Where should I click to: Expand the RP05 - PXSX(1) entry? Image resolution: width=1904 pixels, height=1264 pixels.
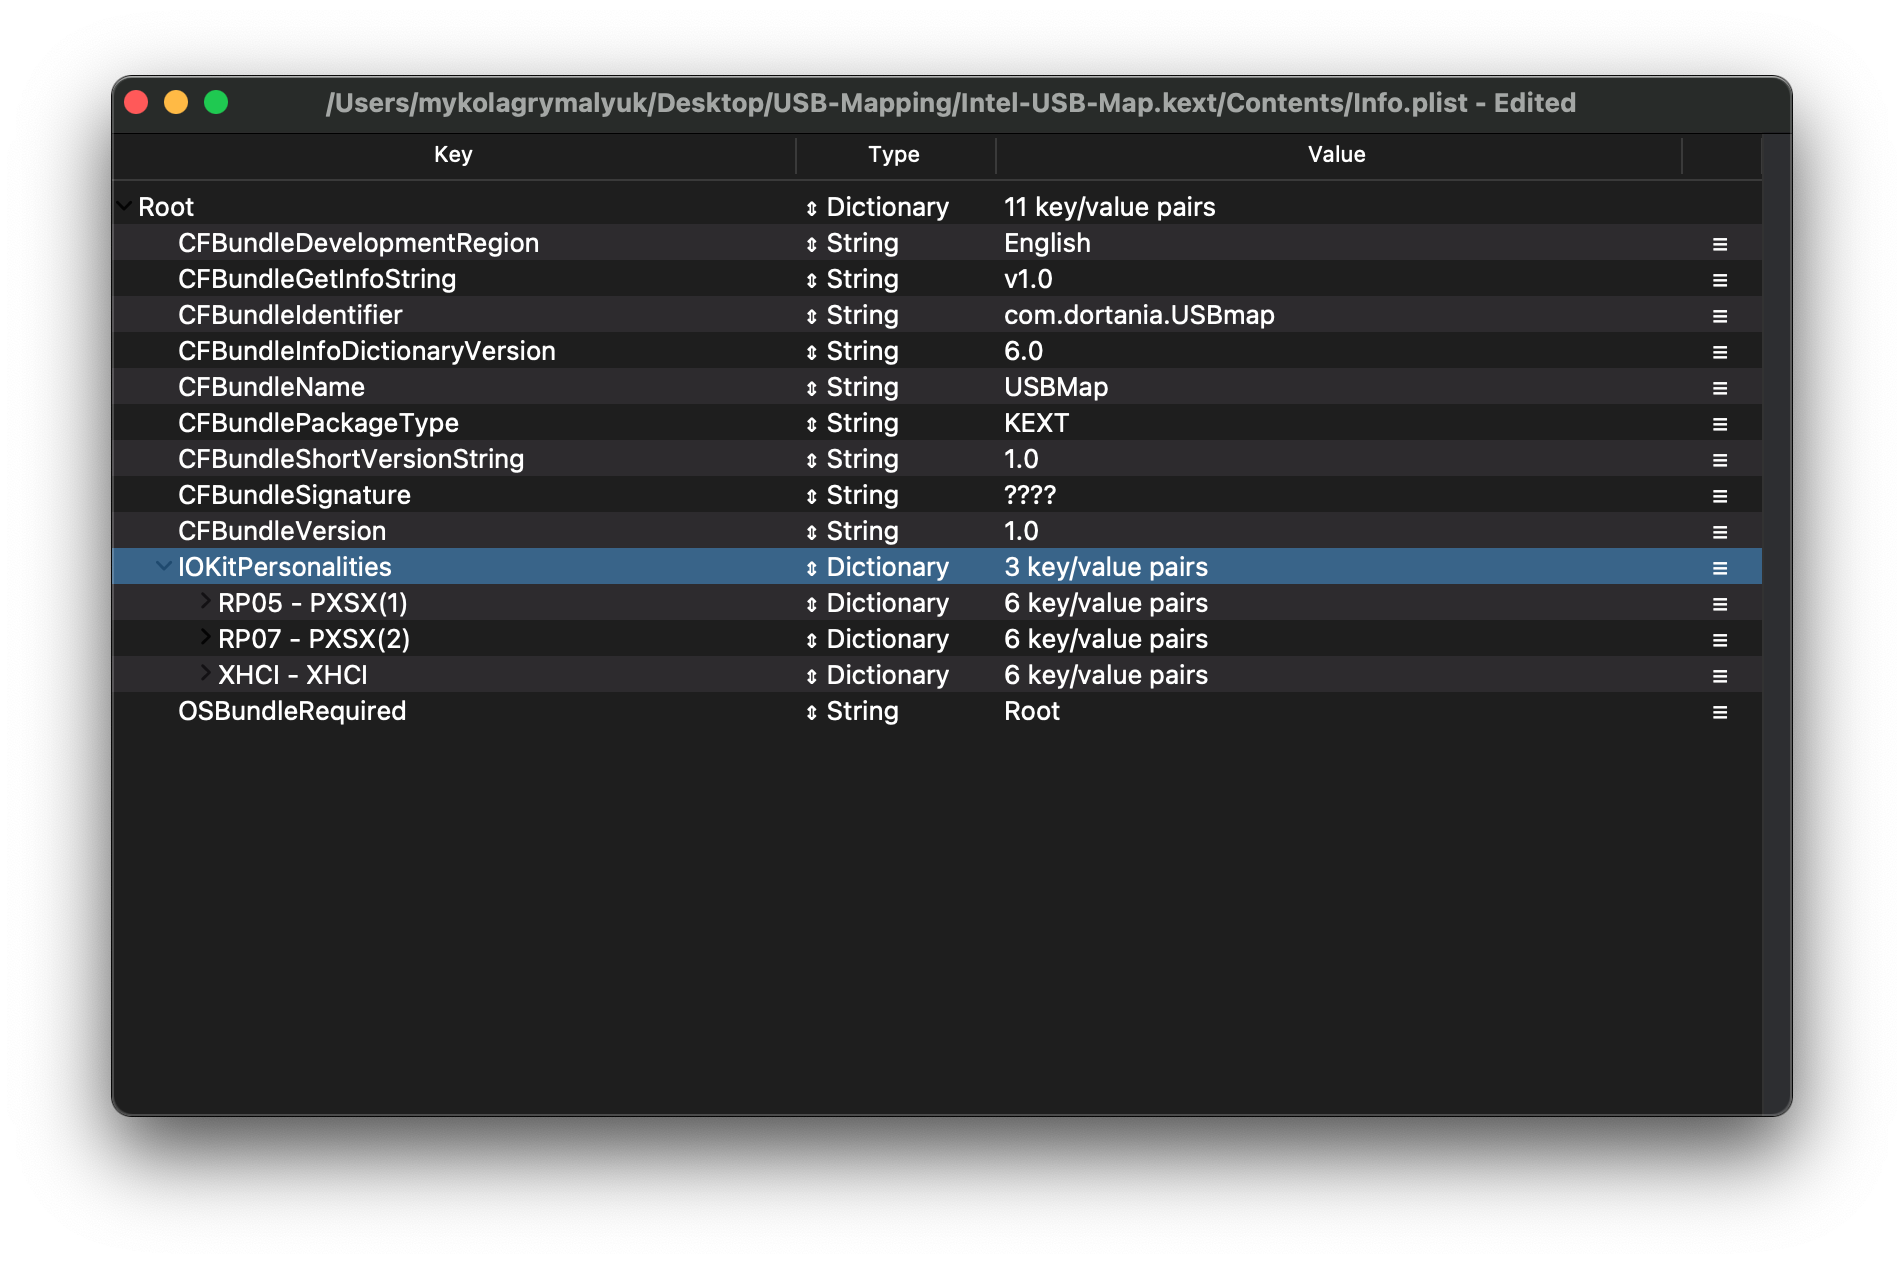tap(205, 601)
